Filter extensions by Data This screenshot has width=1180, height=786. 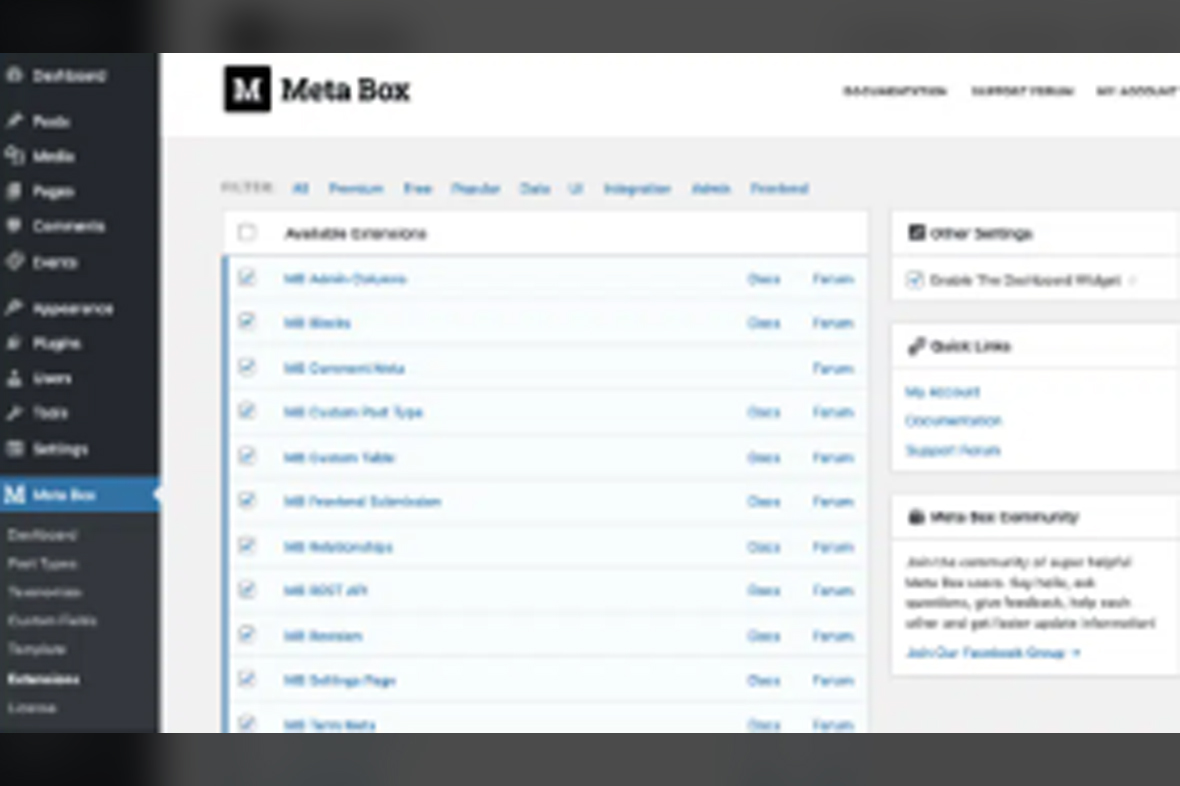tap(535, 188)
